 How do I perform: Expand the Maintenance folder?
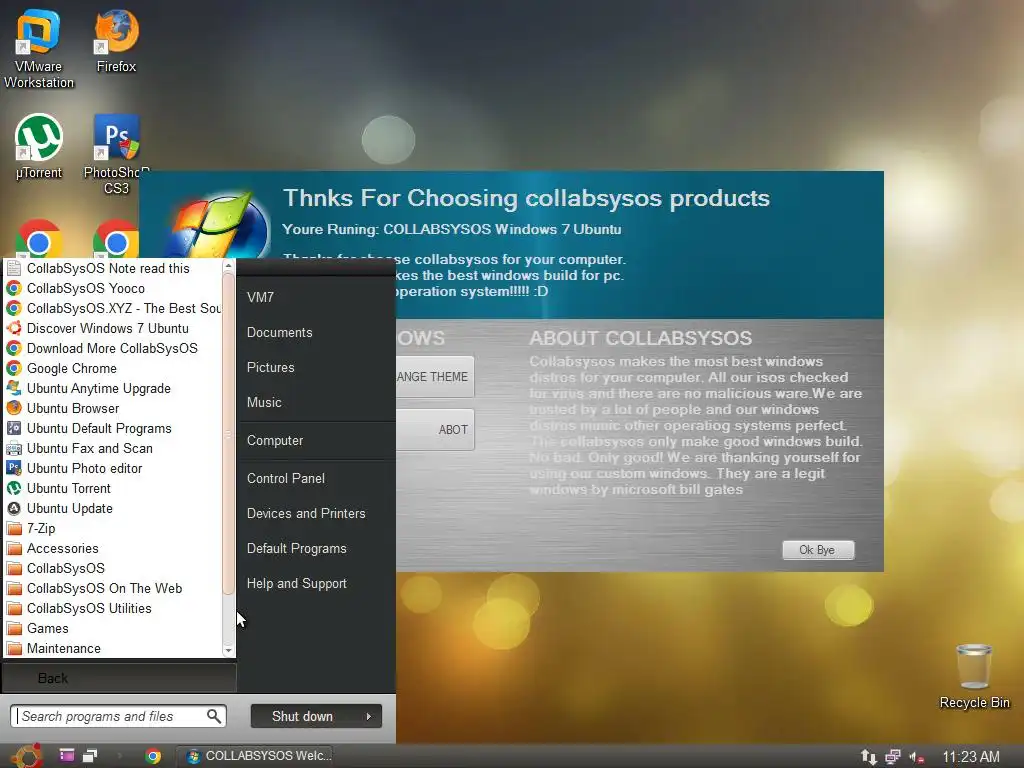coord(114,648)
